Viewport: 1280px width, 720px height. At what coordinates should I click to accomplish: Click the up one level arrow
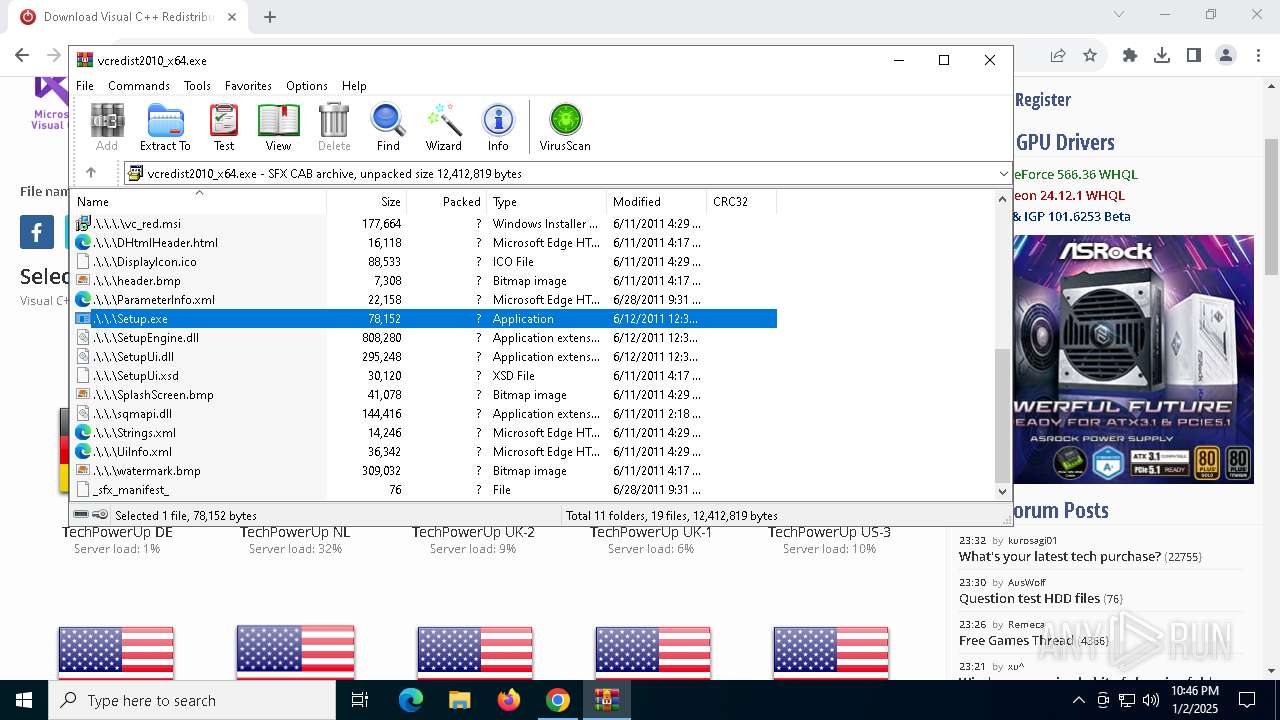(91, 173)
